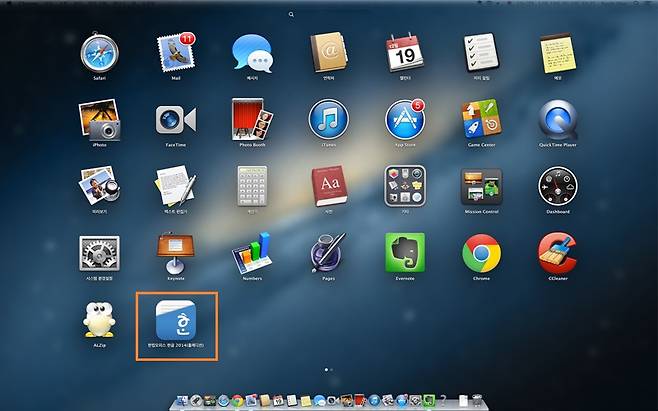Select the first Launchpad page dot
This screenshot has height=411, width=658.
coord(326,370)
